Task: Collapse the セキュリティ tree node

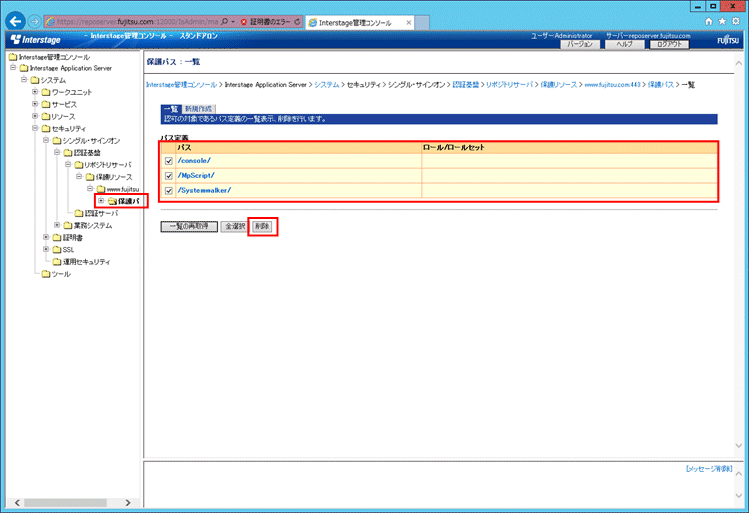Action: tap(35, 128)
